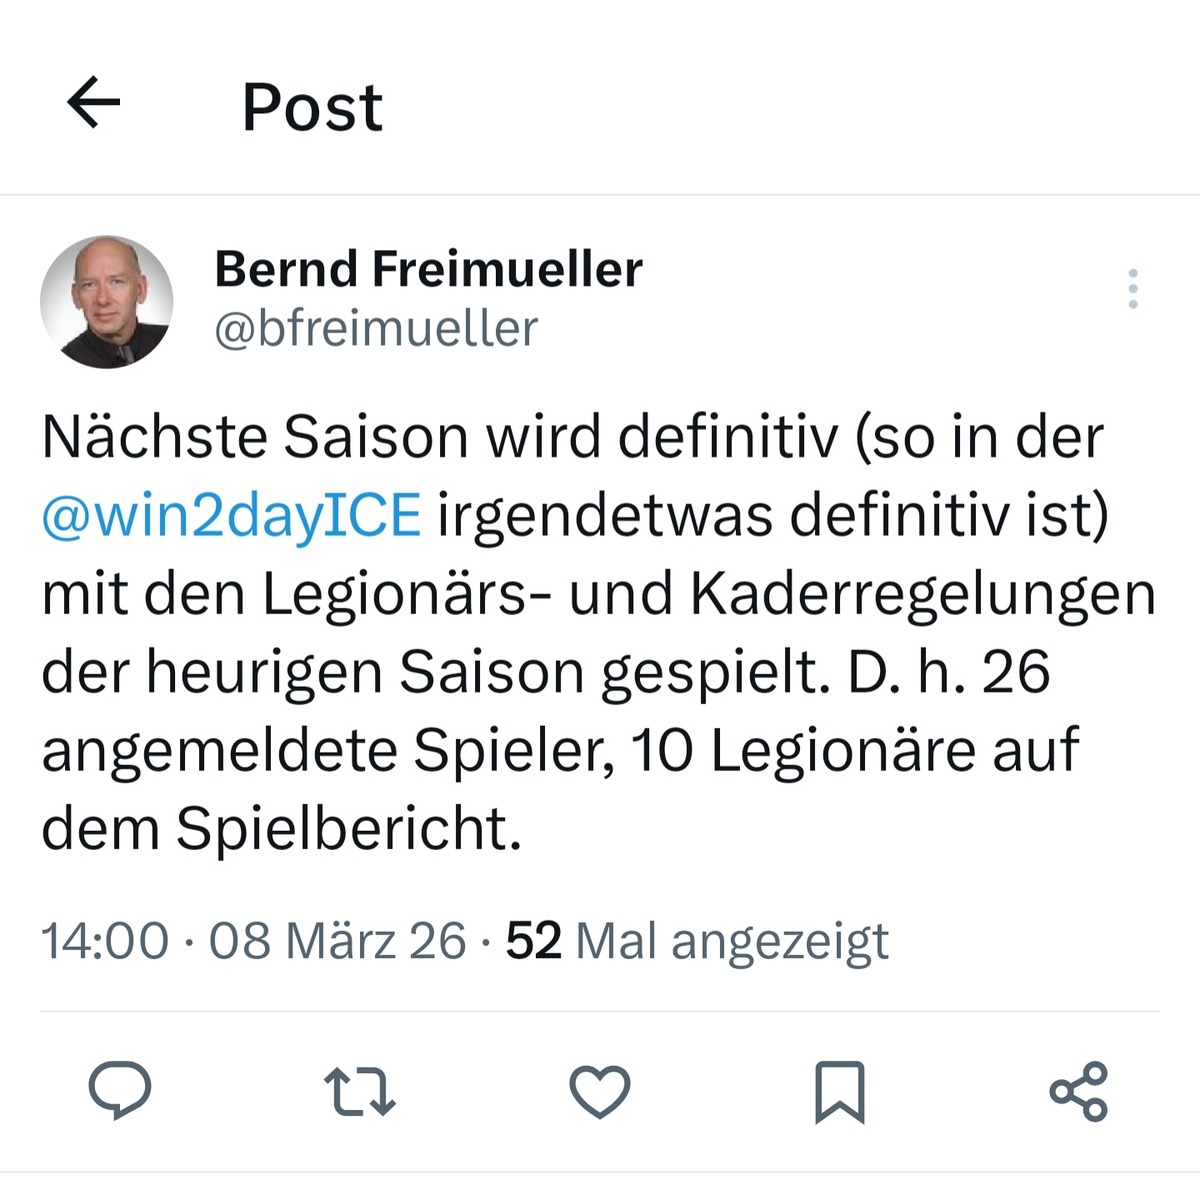
Task: Click the display name Bernd Freimueller
Action: [428, 269]
